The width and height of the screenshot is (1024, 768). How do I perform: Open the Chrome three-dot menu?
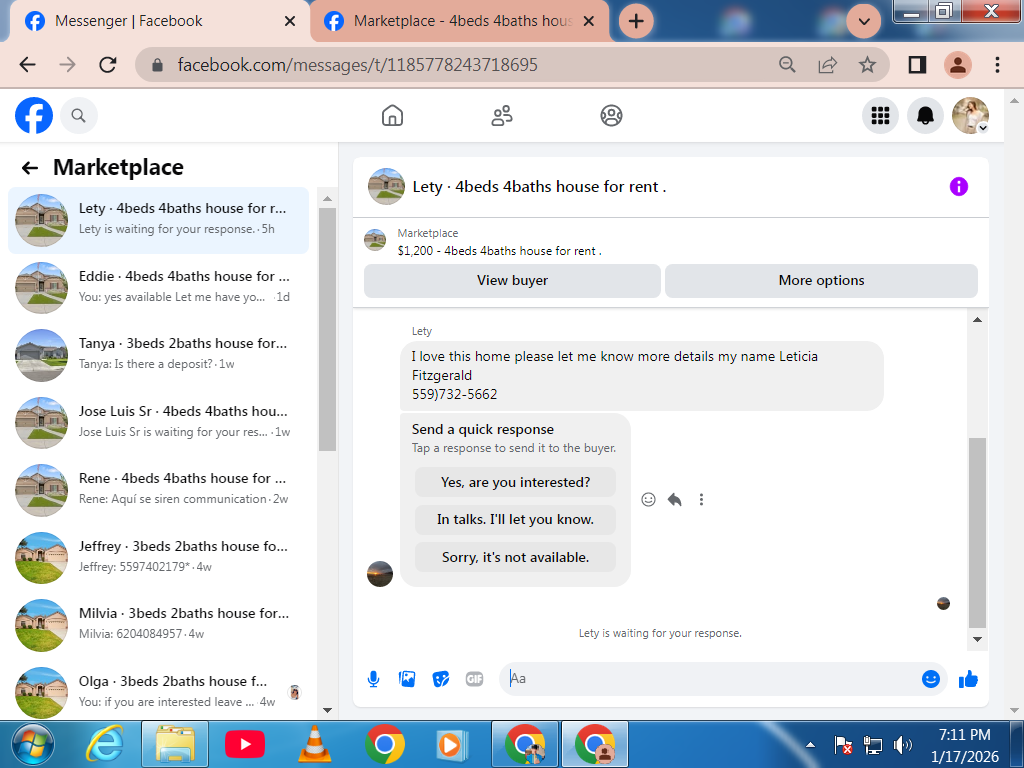(x=997, y=65)
